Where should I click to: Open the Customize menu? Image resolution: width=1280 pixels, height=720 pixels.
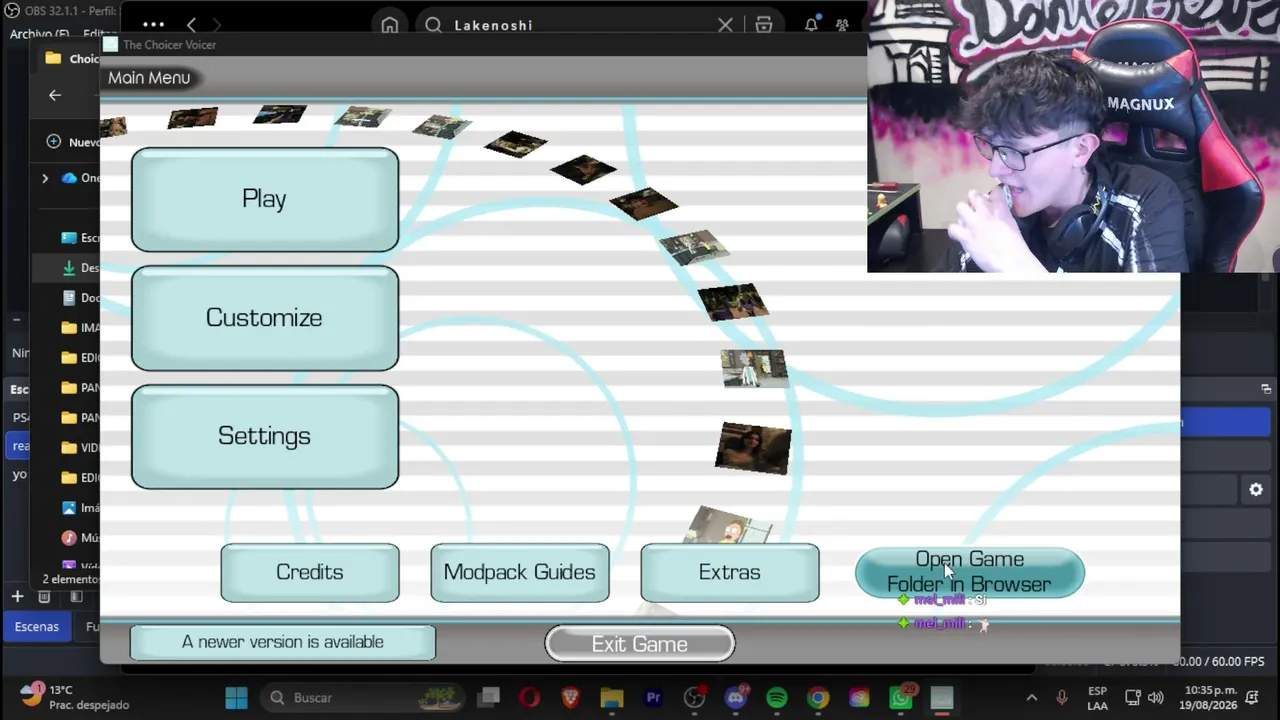click(264, 318)
